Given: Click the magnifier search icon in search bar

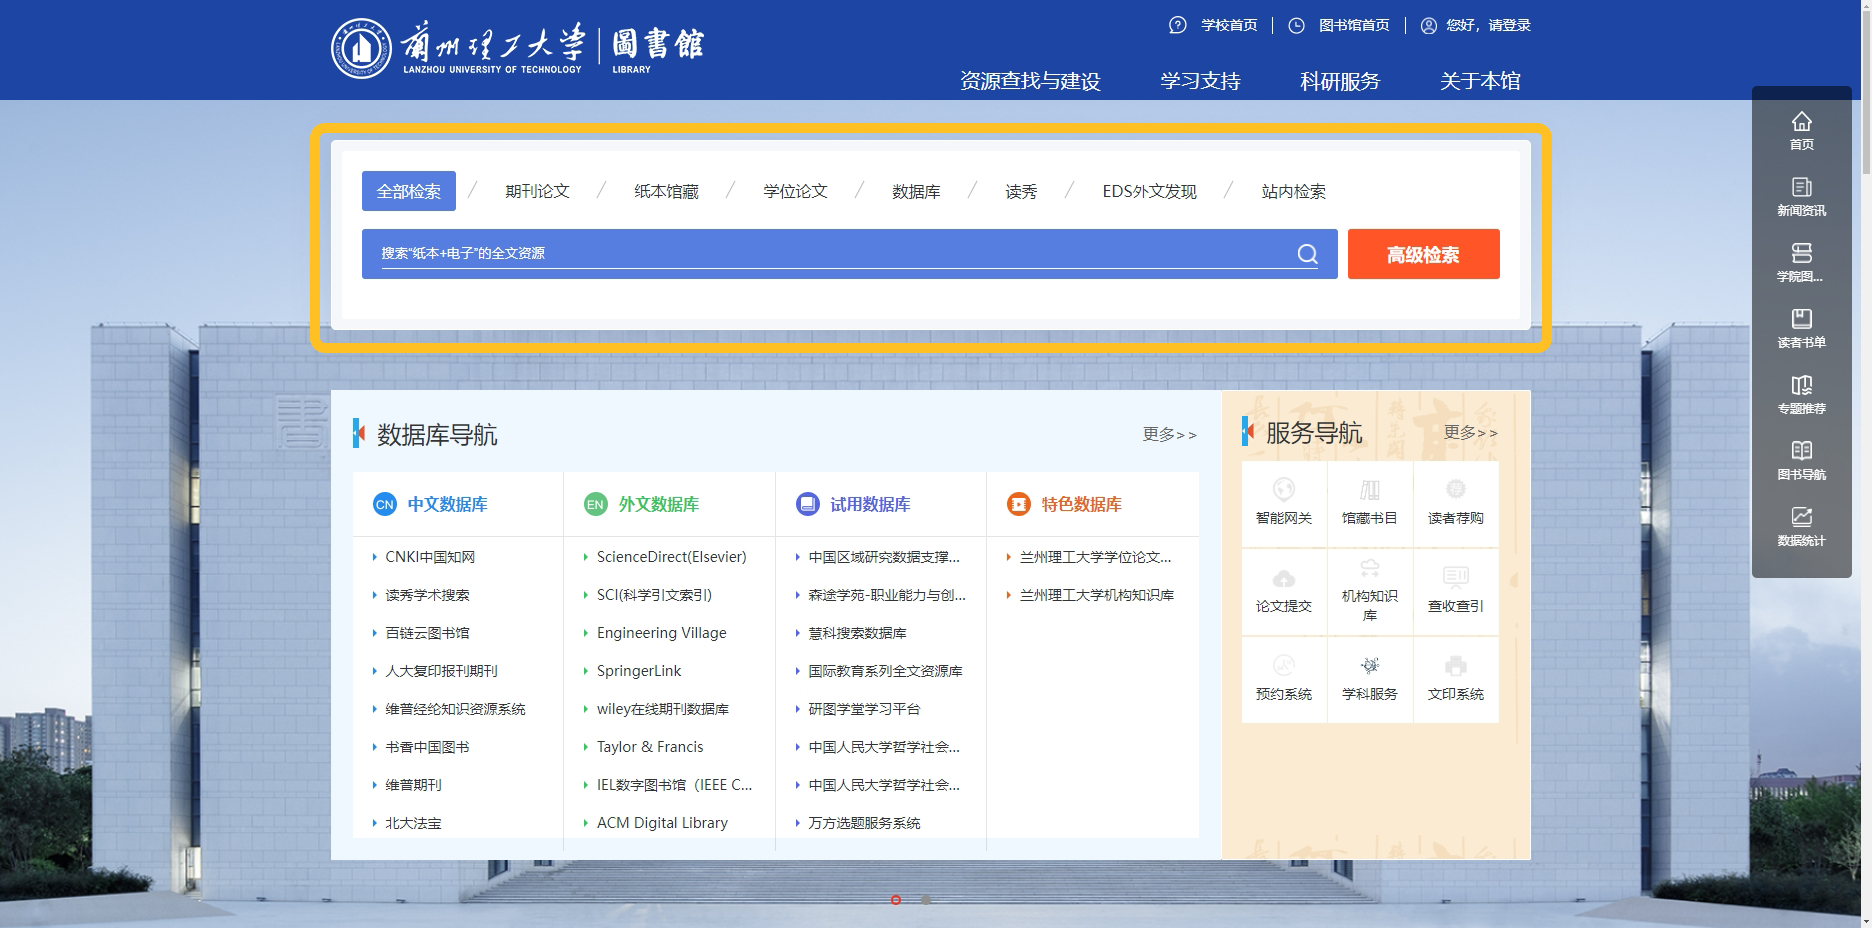Looking at the screenshot, I should 1307,254.
